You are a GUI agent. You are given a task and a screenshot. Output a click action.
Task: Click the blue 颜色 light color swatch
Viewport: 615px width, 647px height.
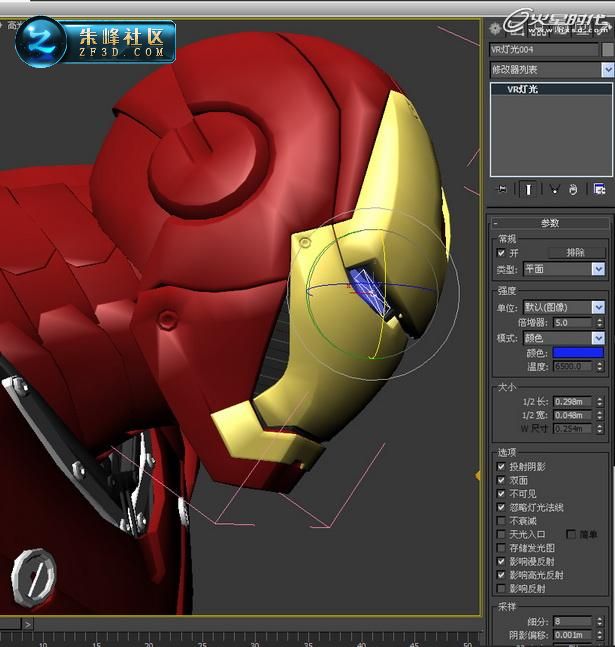(578, 352)
